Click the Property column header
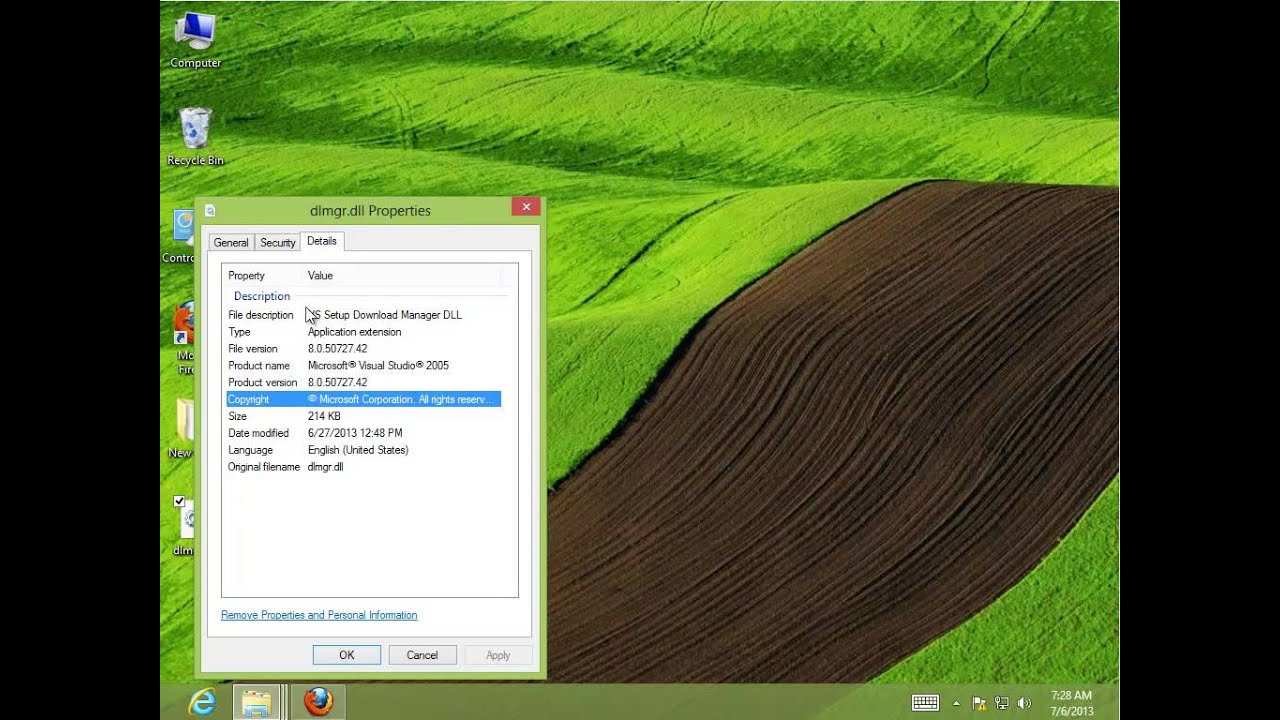The image size is (1280, 720). pyautogui.click(x=262, y=276)
